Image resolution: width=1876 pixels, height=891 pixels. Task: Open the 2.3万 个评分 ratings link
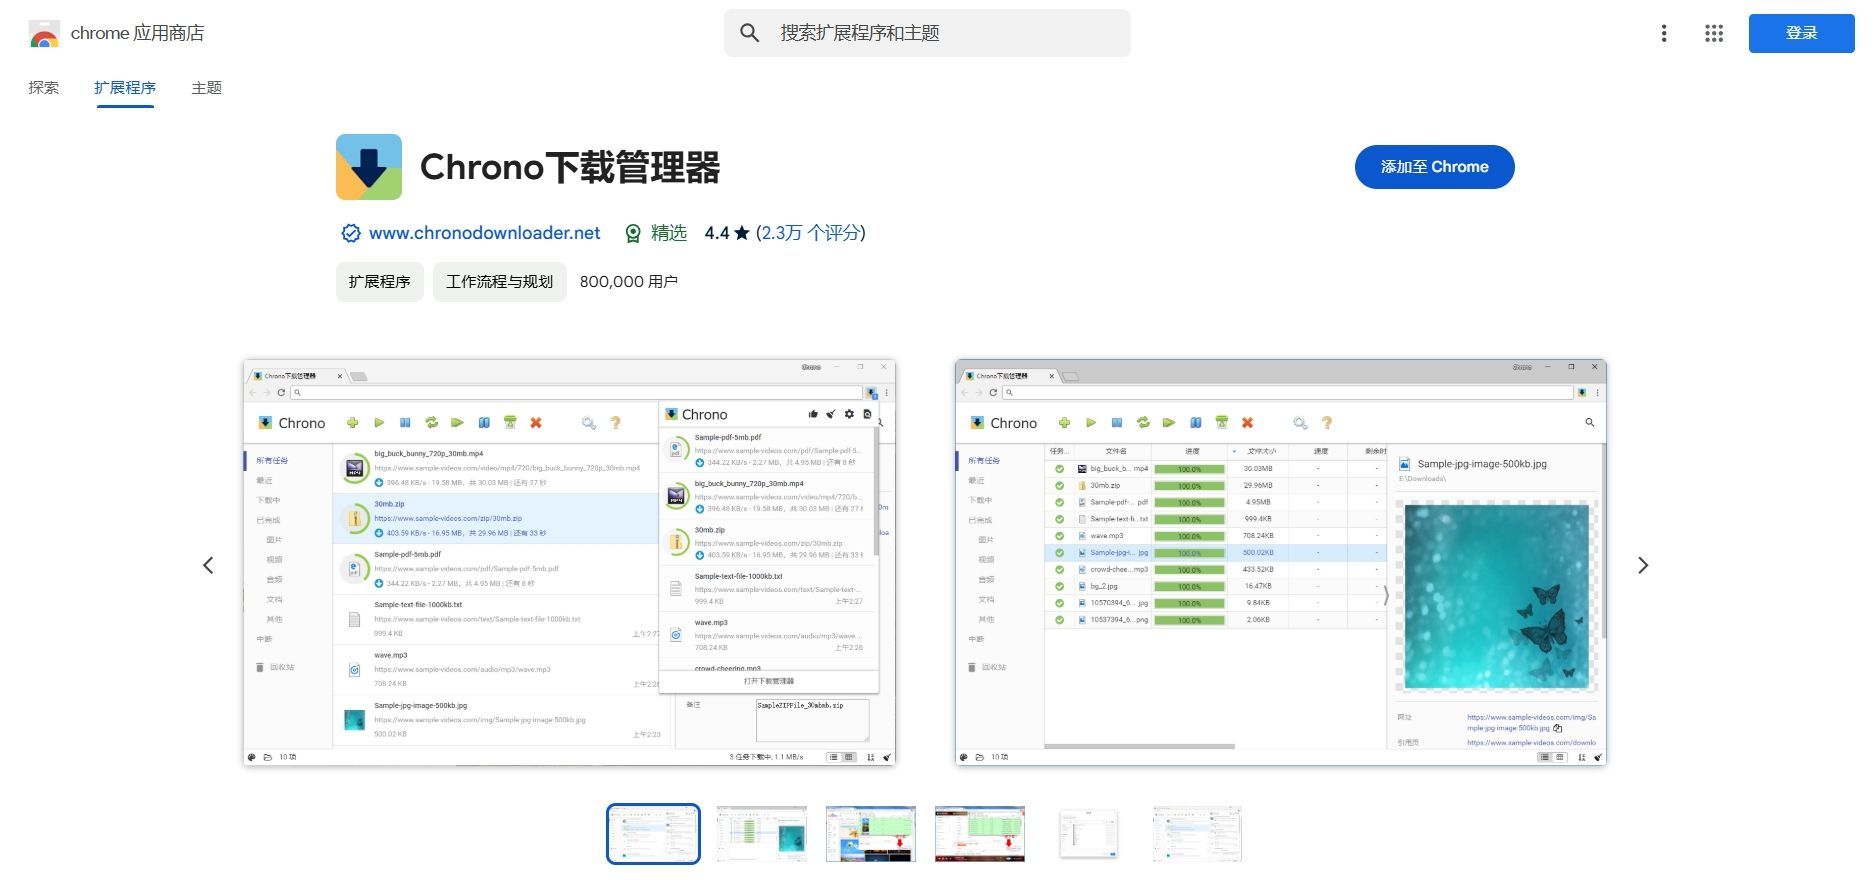coord(811,233)
